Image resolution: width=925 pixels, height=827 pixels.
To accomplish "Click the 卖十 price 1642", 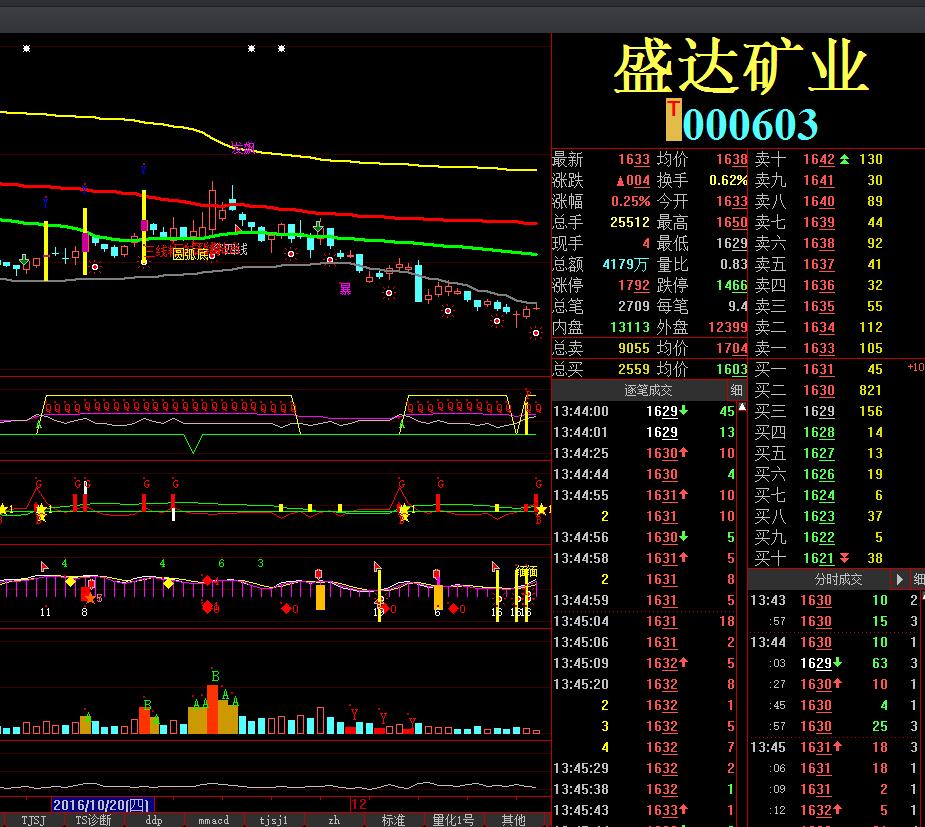I will [819, 159].
